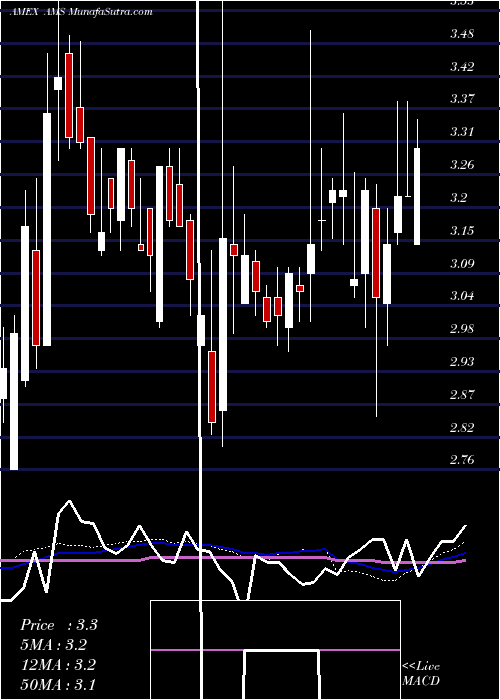Click the '50MA : 3.1' readout
Image resolution: width=500 pixels, height=700 pixels.
(x=58, y=685)
